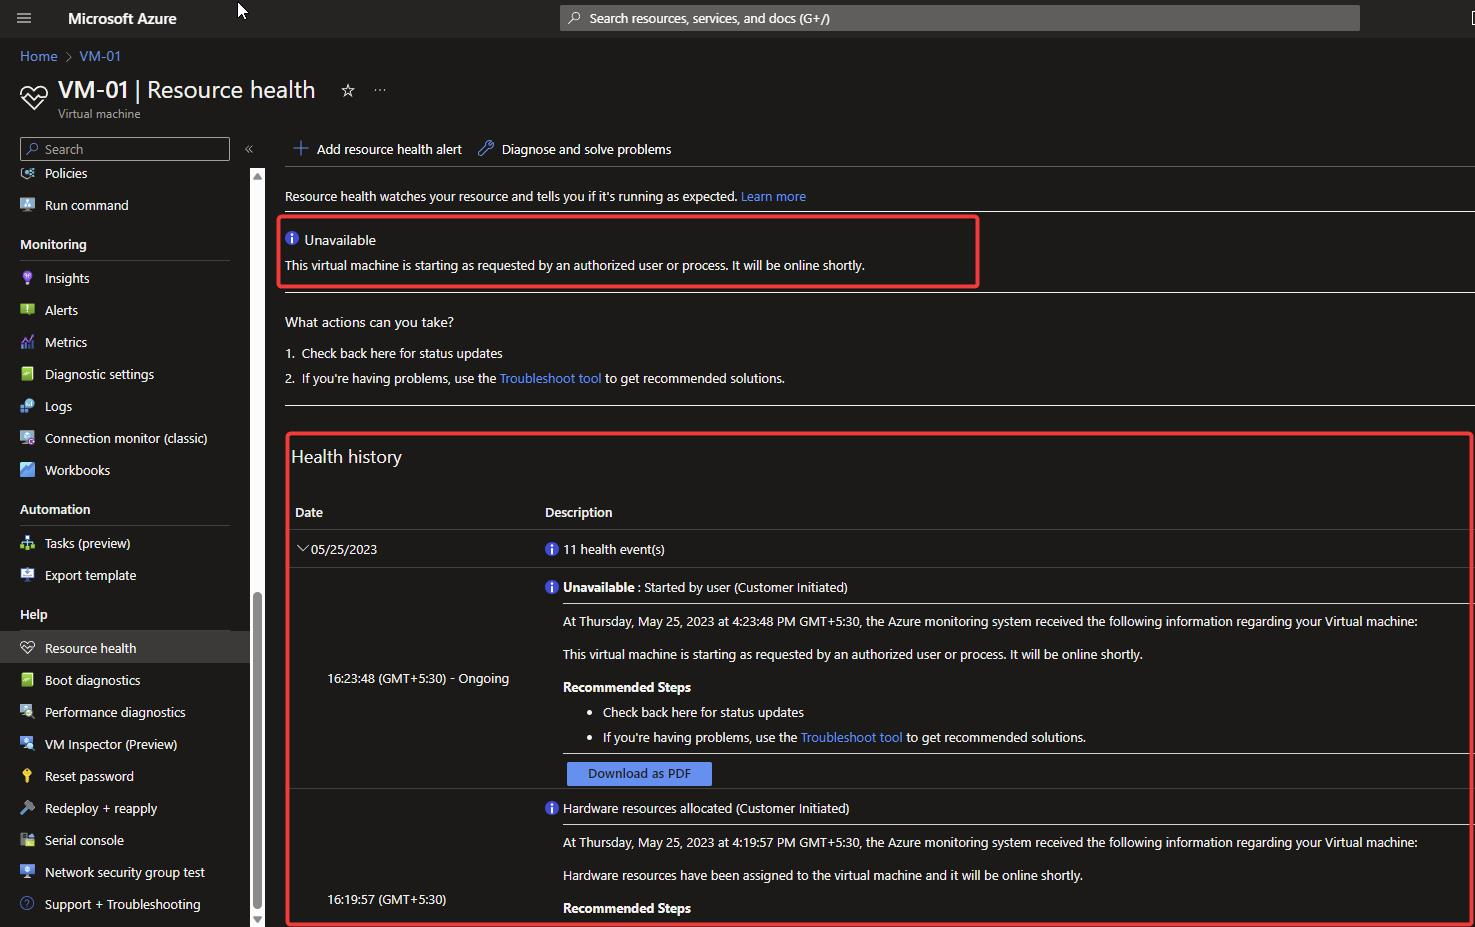The image size is (1475, 927).
Task: Click the Metrics chart icon in sidebar
Action: (28, 342)
